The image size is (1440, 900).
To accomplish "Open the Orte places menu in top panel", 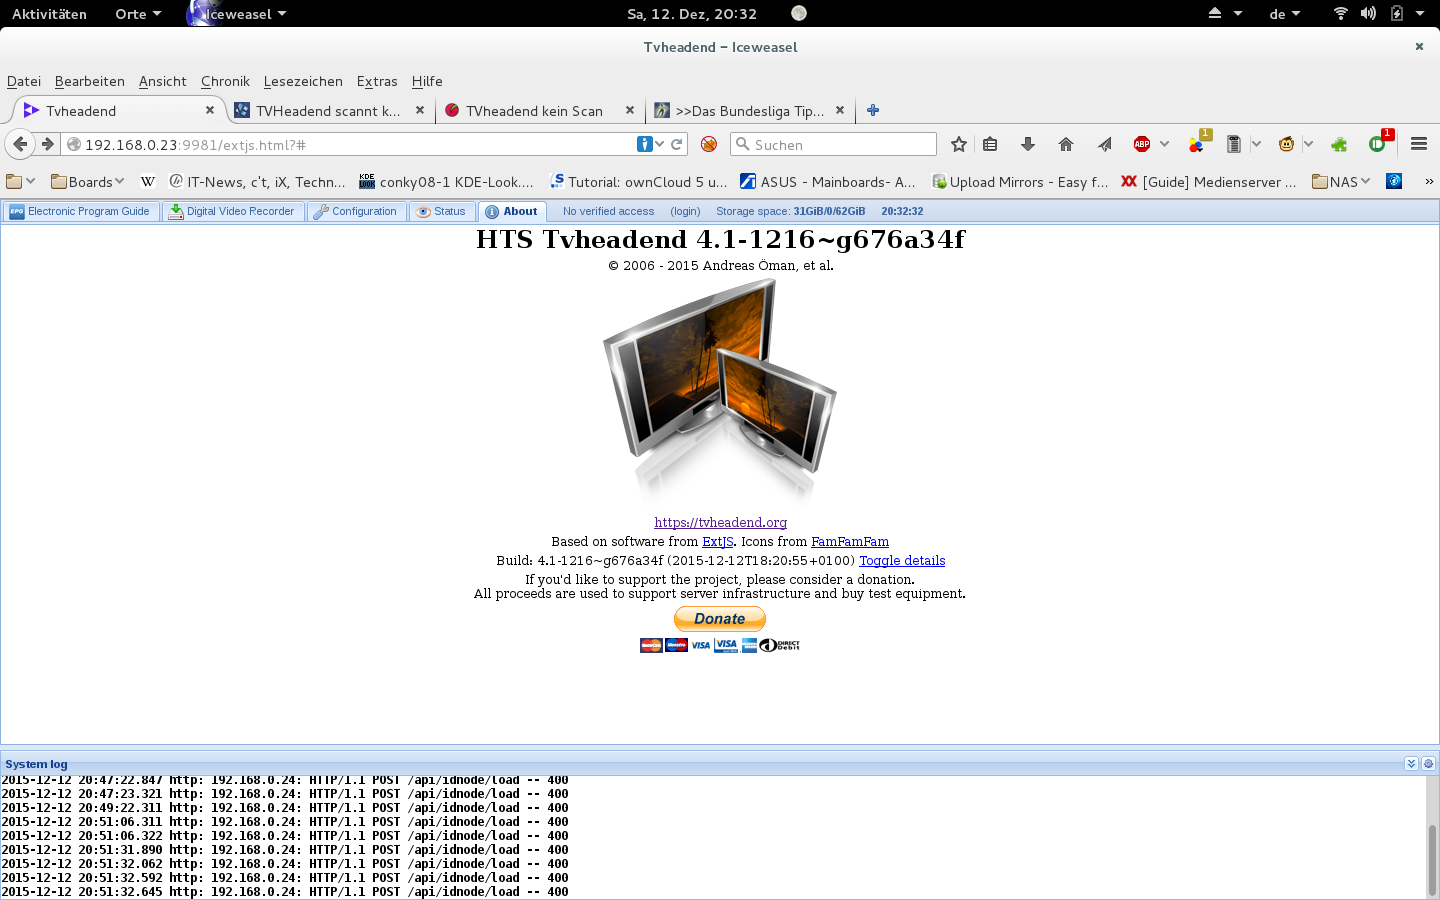I will click(138, 13).
